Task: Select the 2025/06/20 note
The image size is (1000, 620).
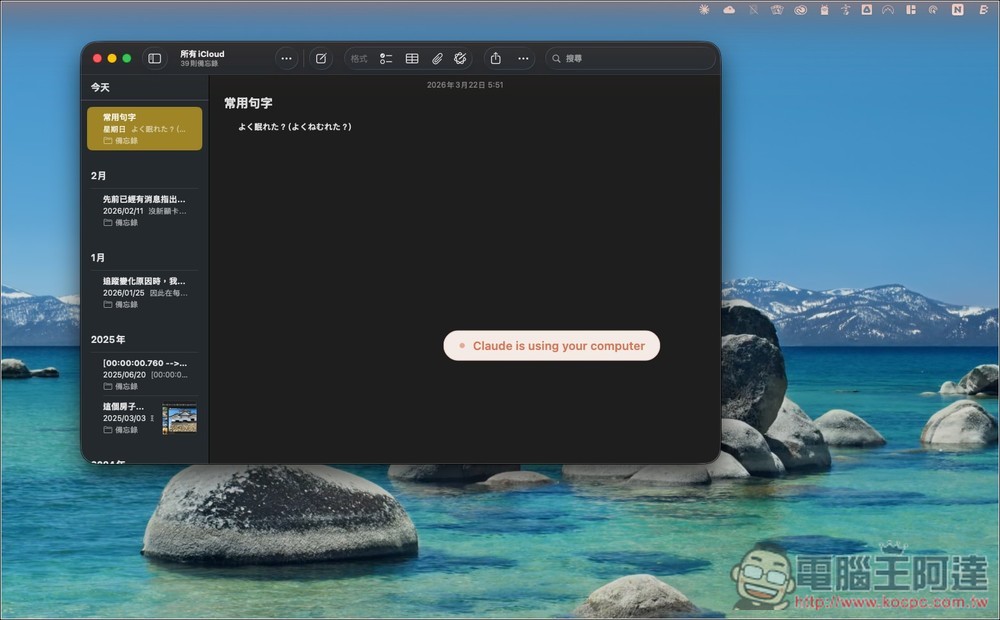Action: [143, 374]
